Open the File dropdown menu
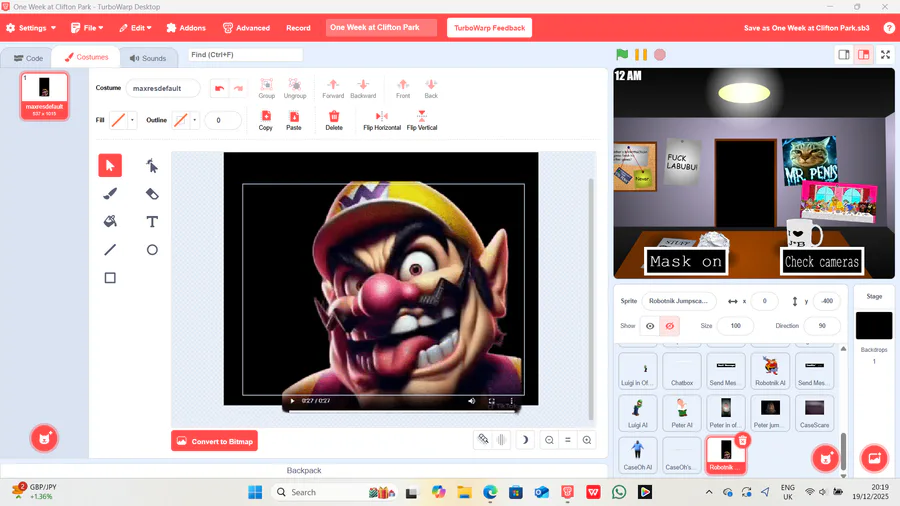Screen dimensions: 900x506 tap(87, 28)
